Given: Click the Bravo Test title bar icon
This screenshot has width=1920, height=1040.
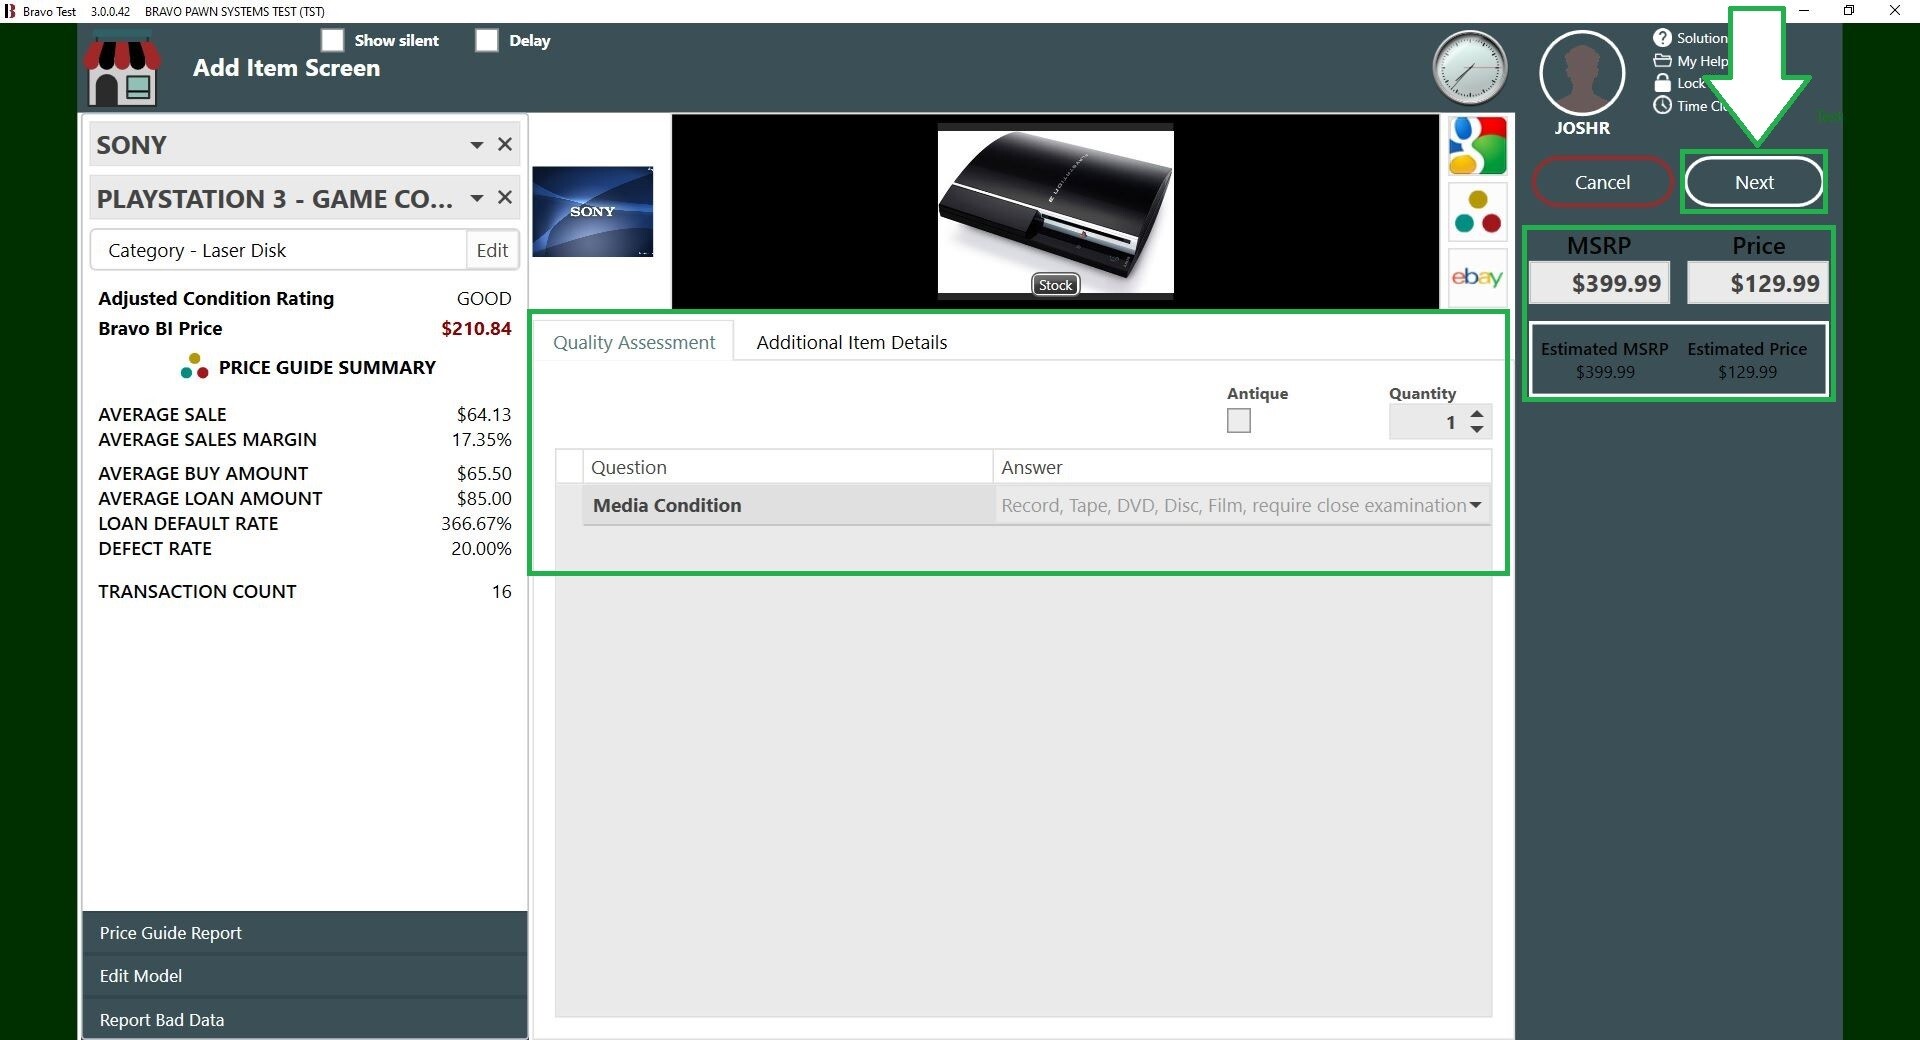Looking at the screenshot, I should click(x=10, y=11).
